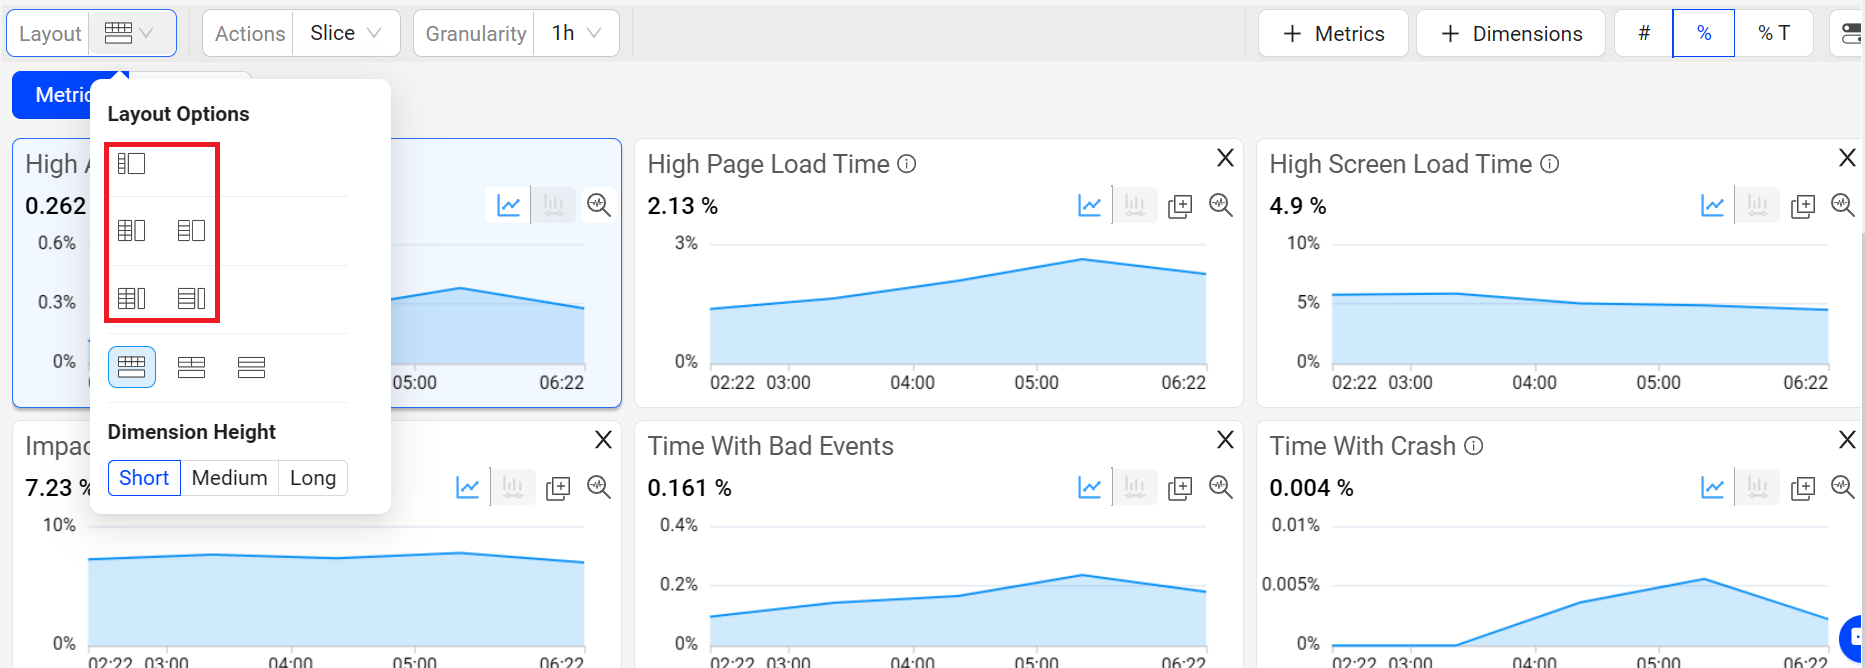Expand the Actions Slice dropdown
This screenshot has height=668, width=1865.
[x=345, y=34]
